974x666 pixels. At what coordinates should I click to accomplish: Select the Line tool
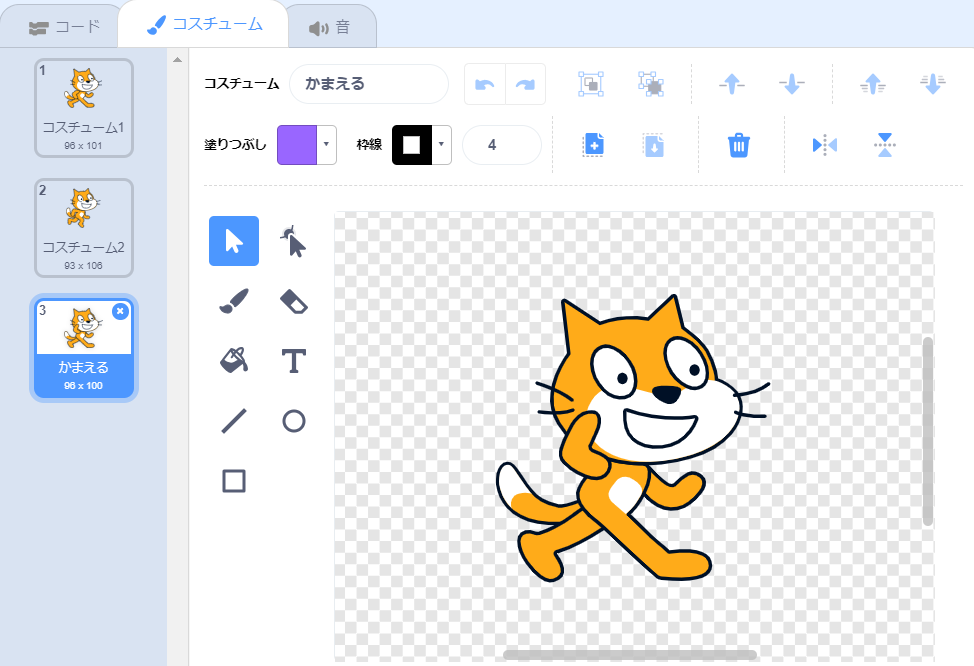point(234,421)
